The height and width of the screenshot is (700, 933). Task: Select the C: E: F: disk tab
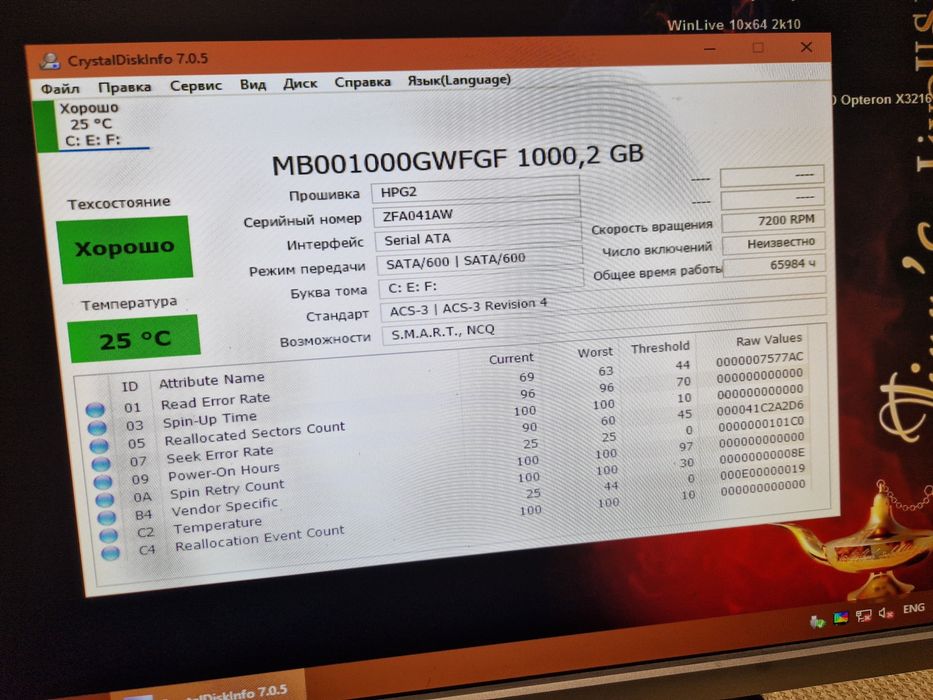coord(92,124)
